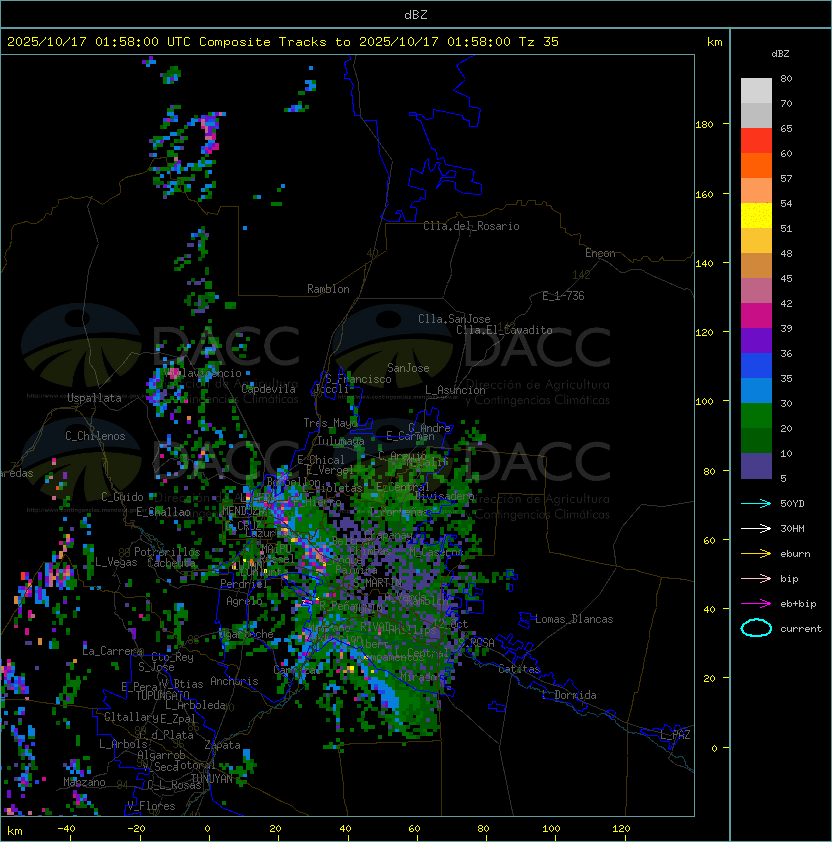832x842 pixels.
Task: Pick the slate purple 5-10 dBZ swatch
Action: pyautogui.click(x=756, y=466)
